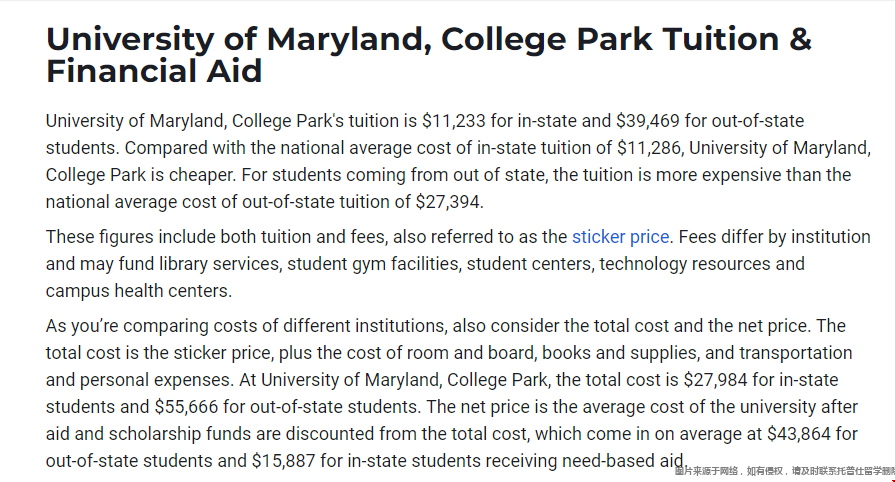Click the $27,984 in-state total cost

[x=715, y=380]
